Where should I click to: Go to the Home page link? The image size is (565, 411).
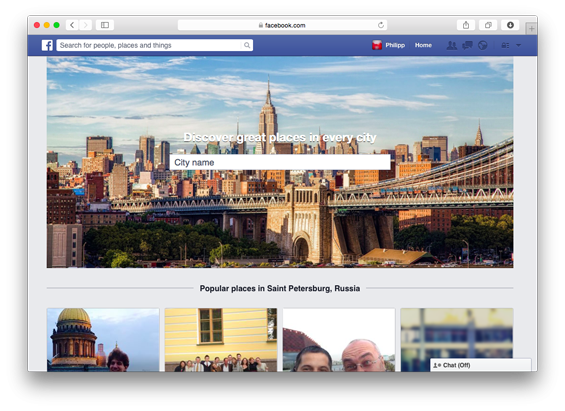(423, 45)
